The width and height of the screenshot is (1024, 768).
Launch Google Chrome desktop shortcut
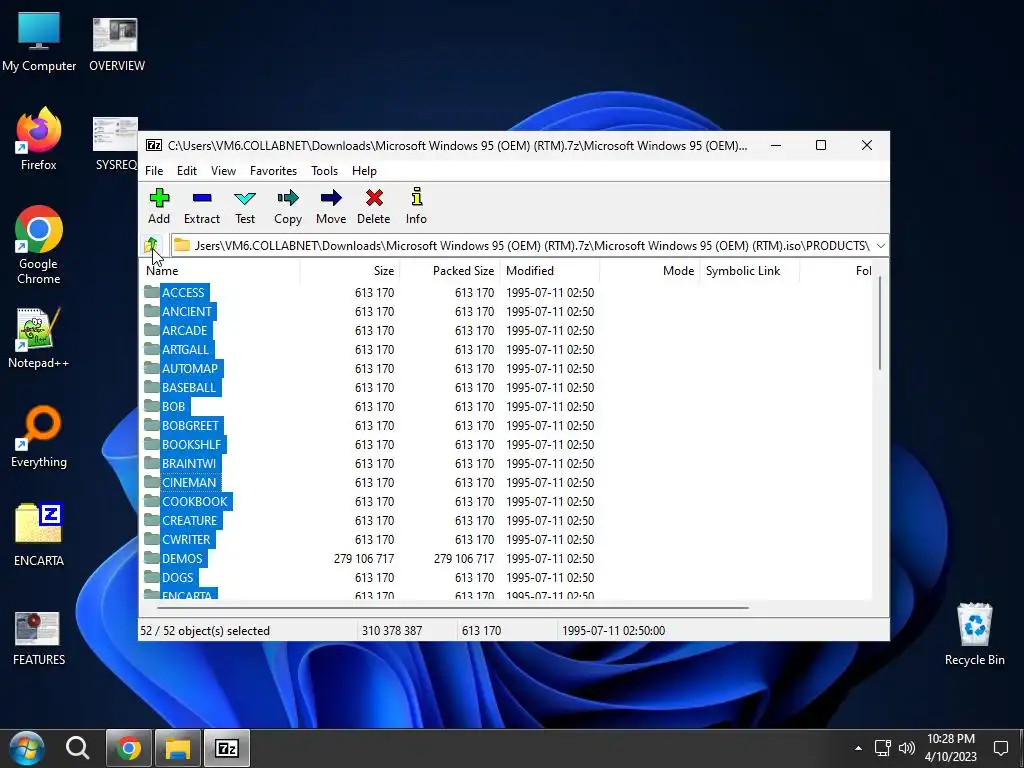click(x=39, y=246)
